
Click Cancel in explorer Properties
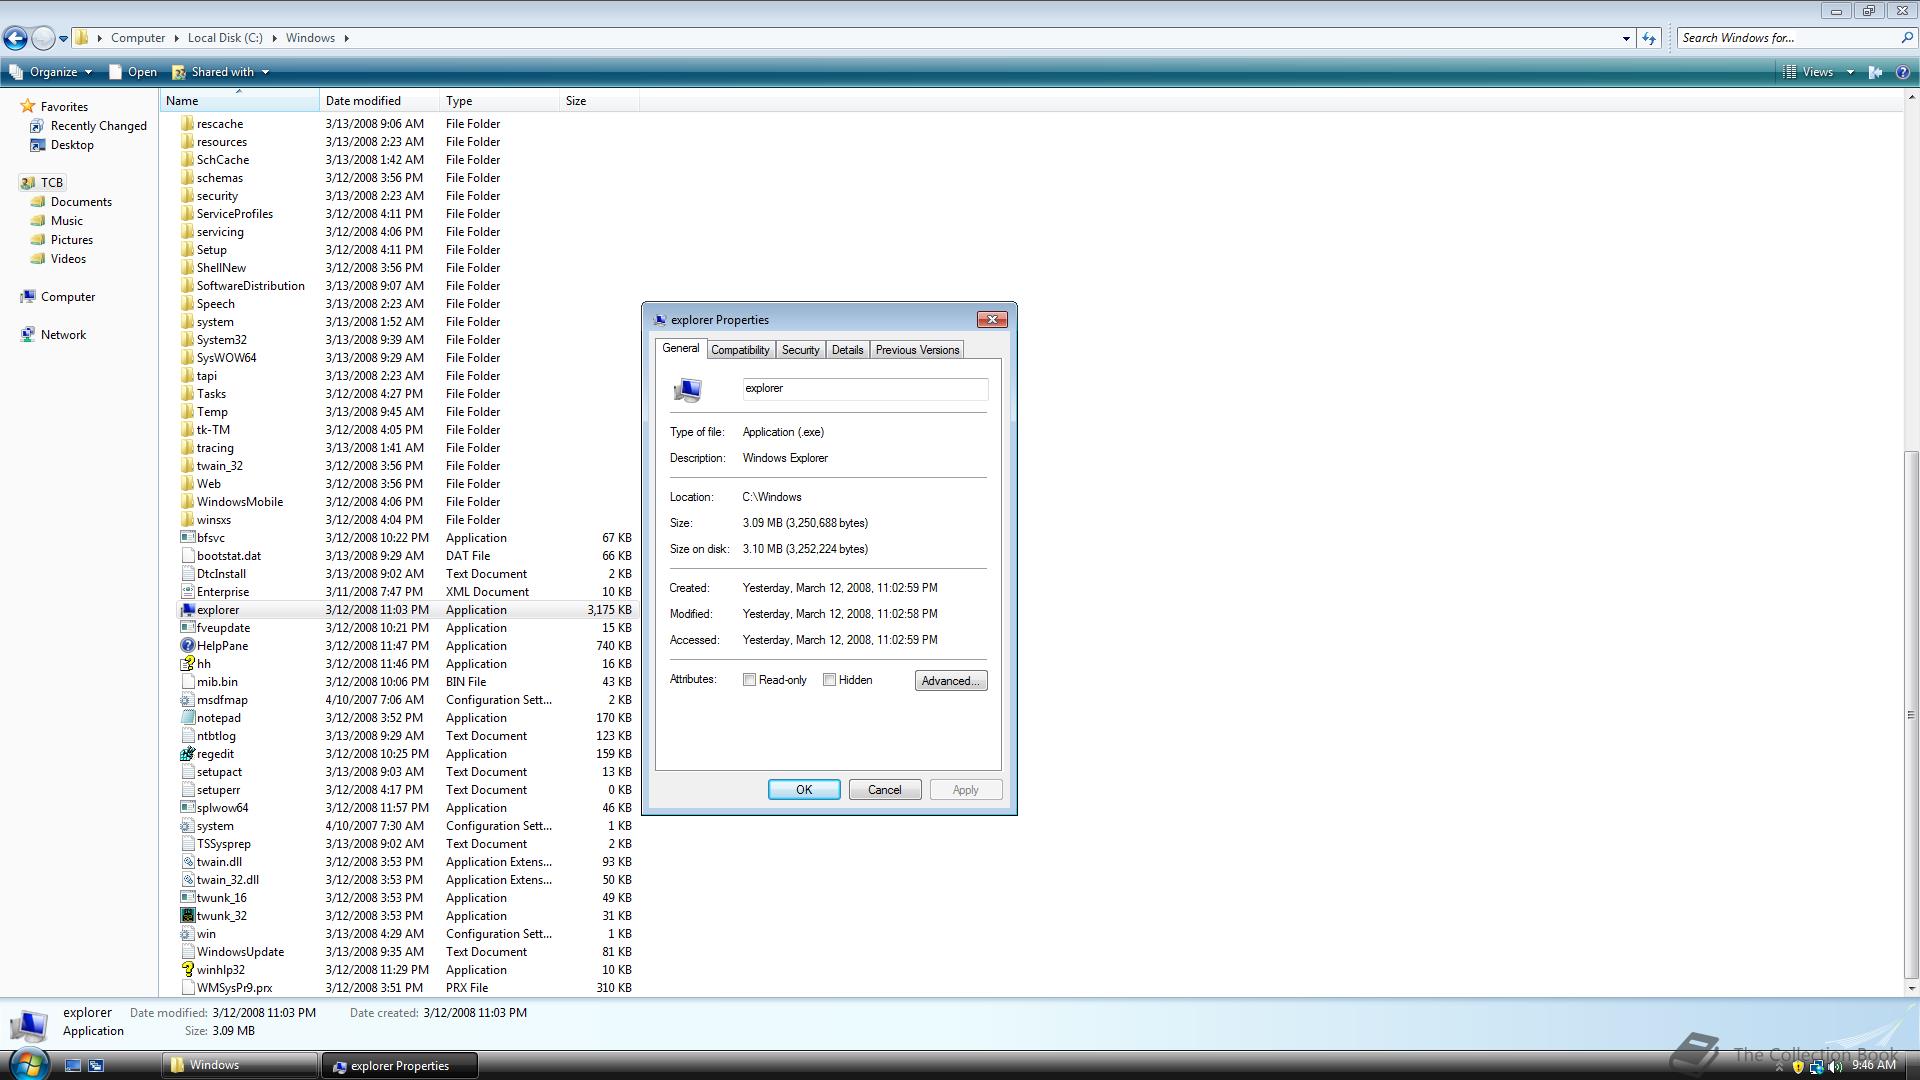tap(884, 790)
